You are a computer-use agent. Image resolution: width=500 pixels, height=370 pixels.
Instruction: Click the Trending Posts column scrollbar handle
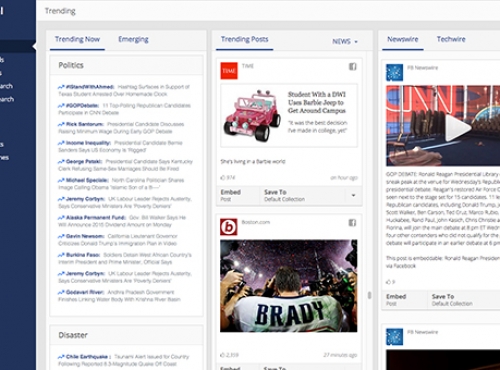pos(369,295)
